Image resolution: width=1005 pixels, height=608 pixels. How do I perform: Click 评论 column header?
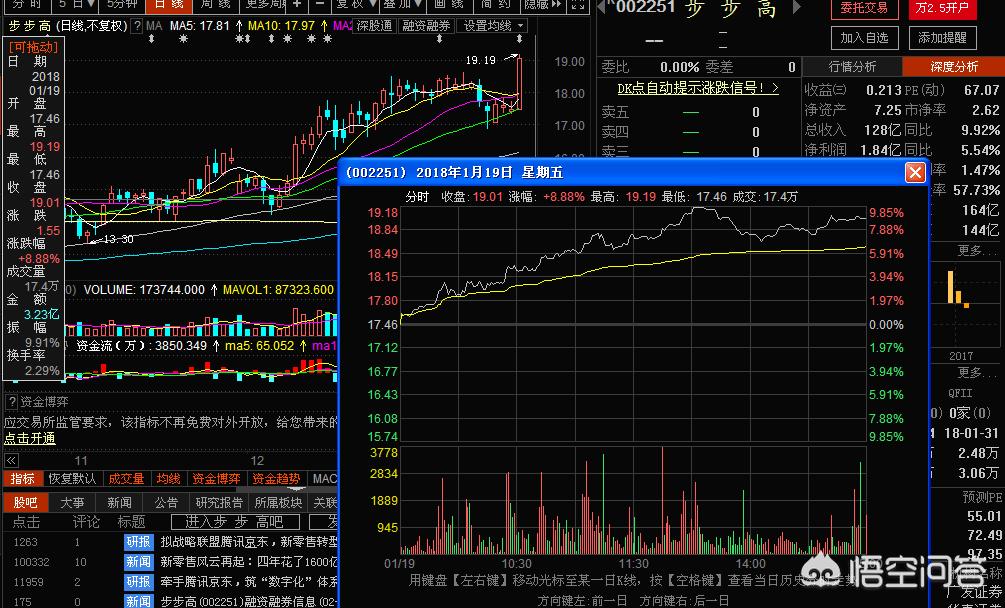(x=86, y=522)
